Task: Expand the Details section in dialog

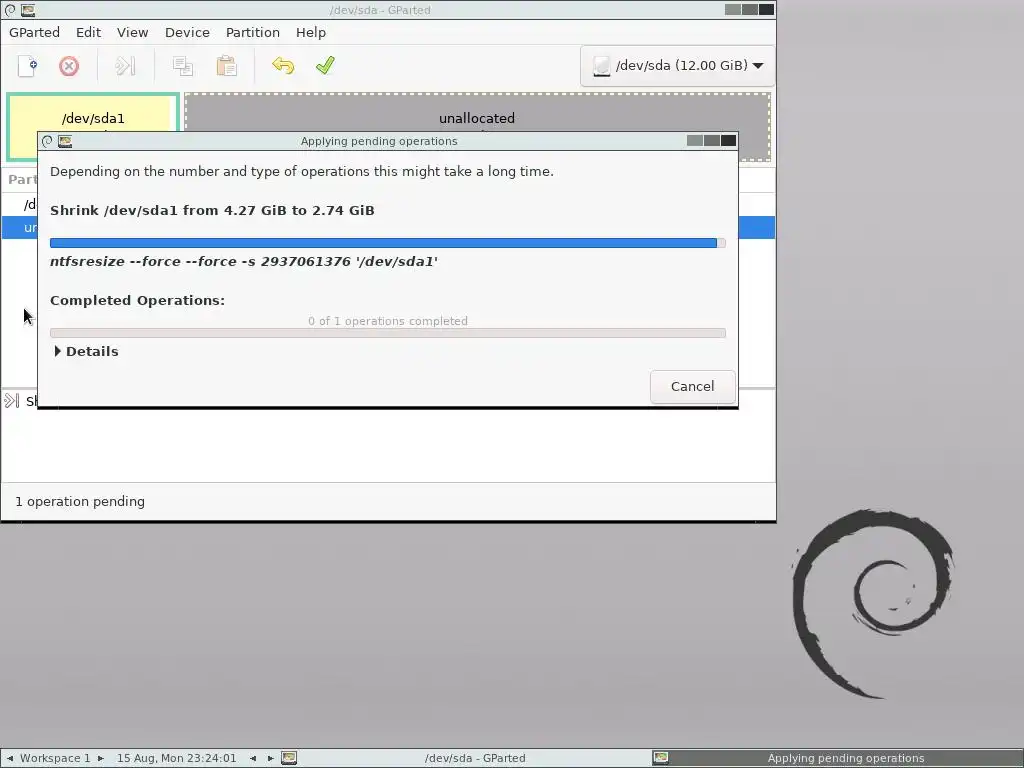Action: coord(85,351)
